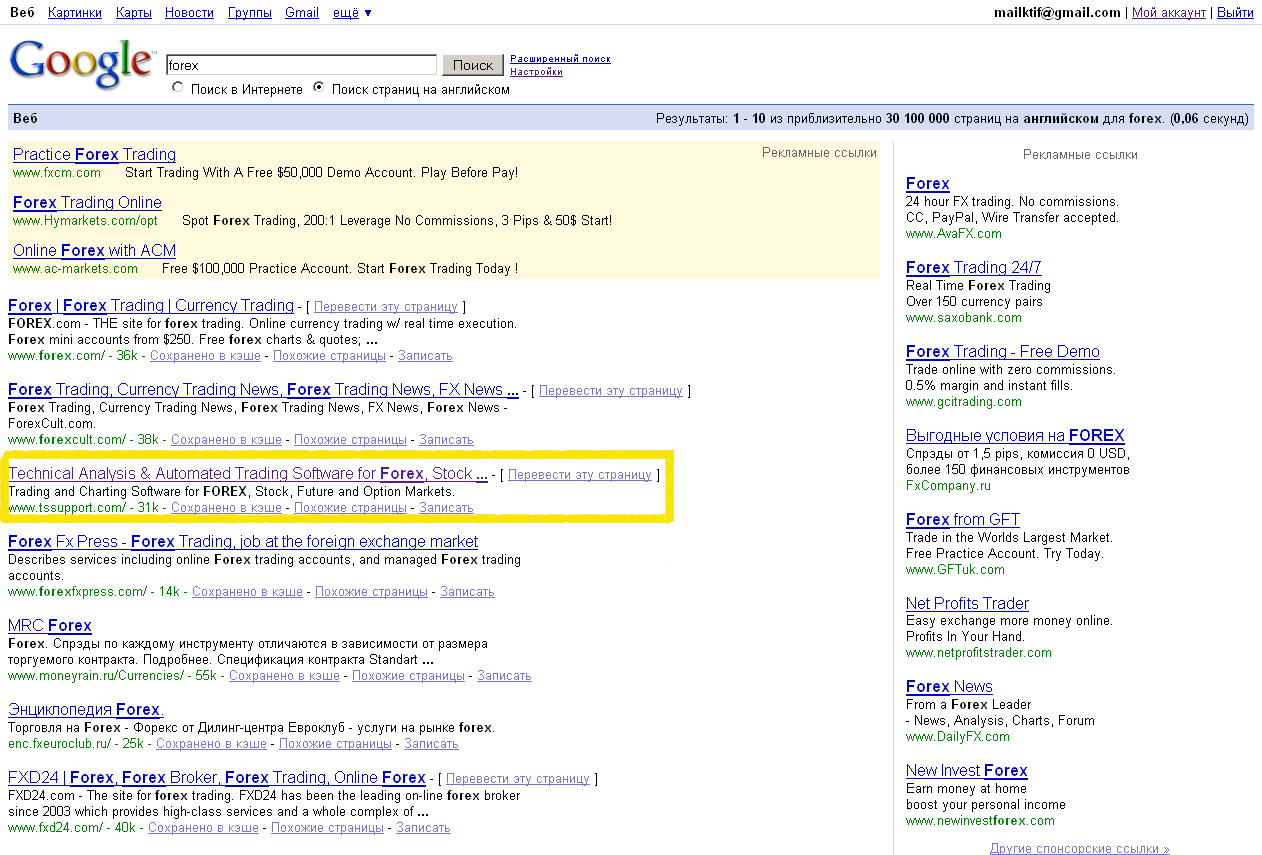Image resolution: width=1262 pixels, height=855 pixels.
Task: Switch to the Картинки tab
Action: click(x=75, y=13)
